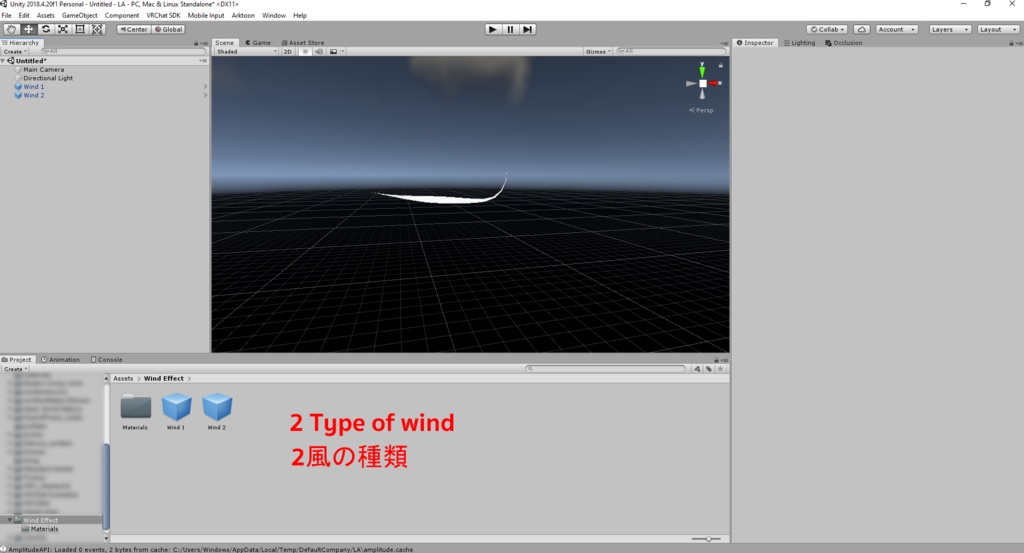This screenshot has width=1024, height=553.
Task: Select the Rotate tool
Action: coord(46,29)
